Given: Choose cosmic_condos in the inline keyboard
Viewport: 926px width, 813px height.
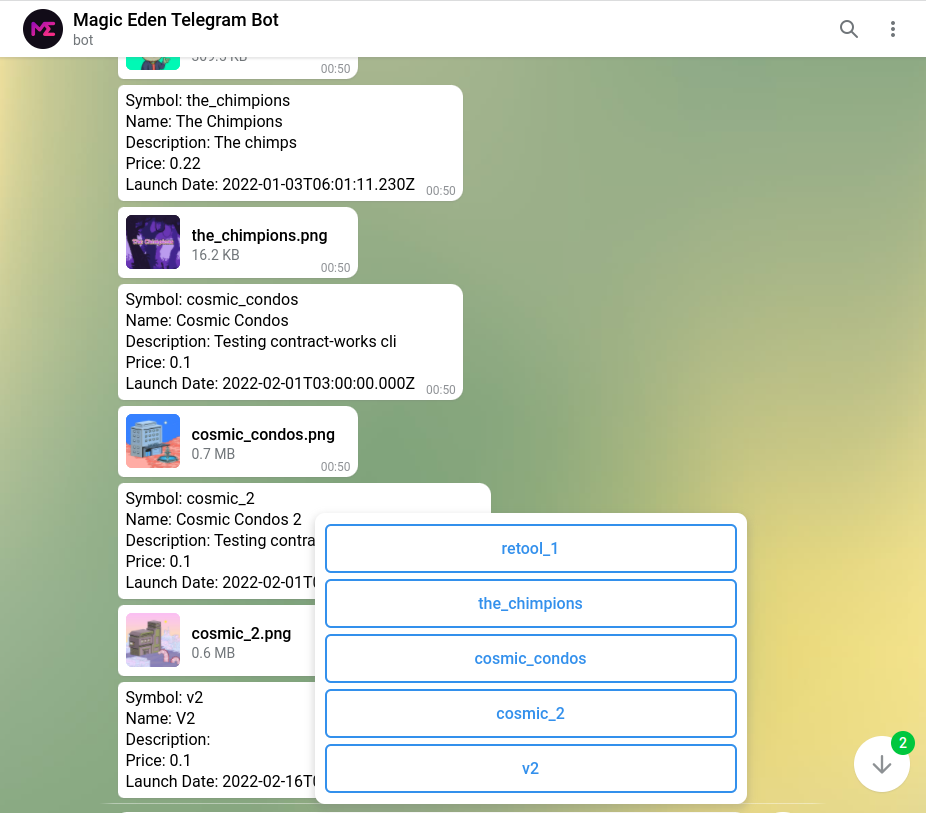Looking at the screenshot, I should point(530,658).
